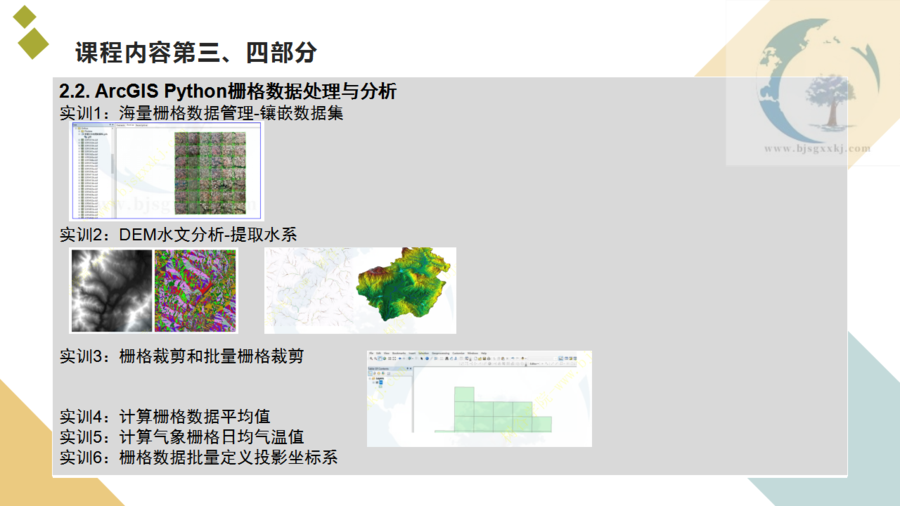Click the line 实训4：计算栅格数据平均值
The image size is (900, 506).
(x=165, y=416)
